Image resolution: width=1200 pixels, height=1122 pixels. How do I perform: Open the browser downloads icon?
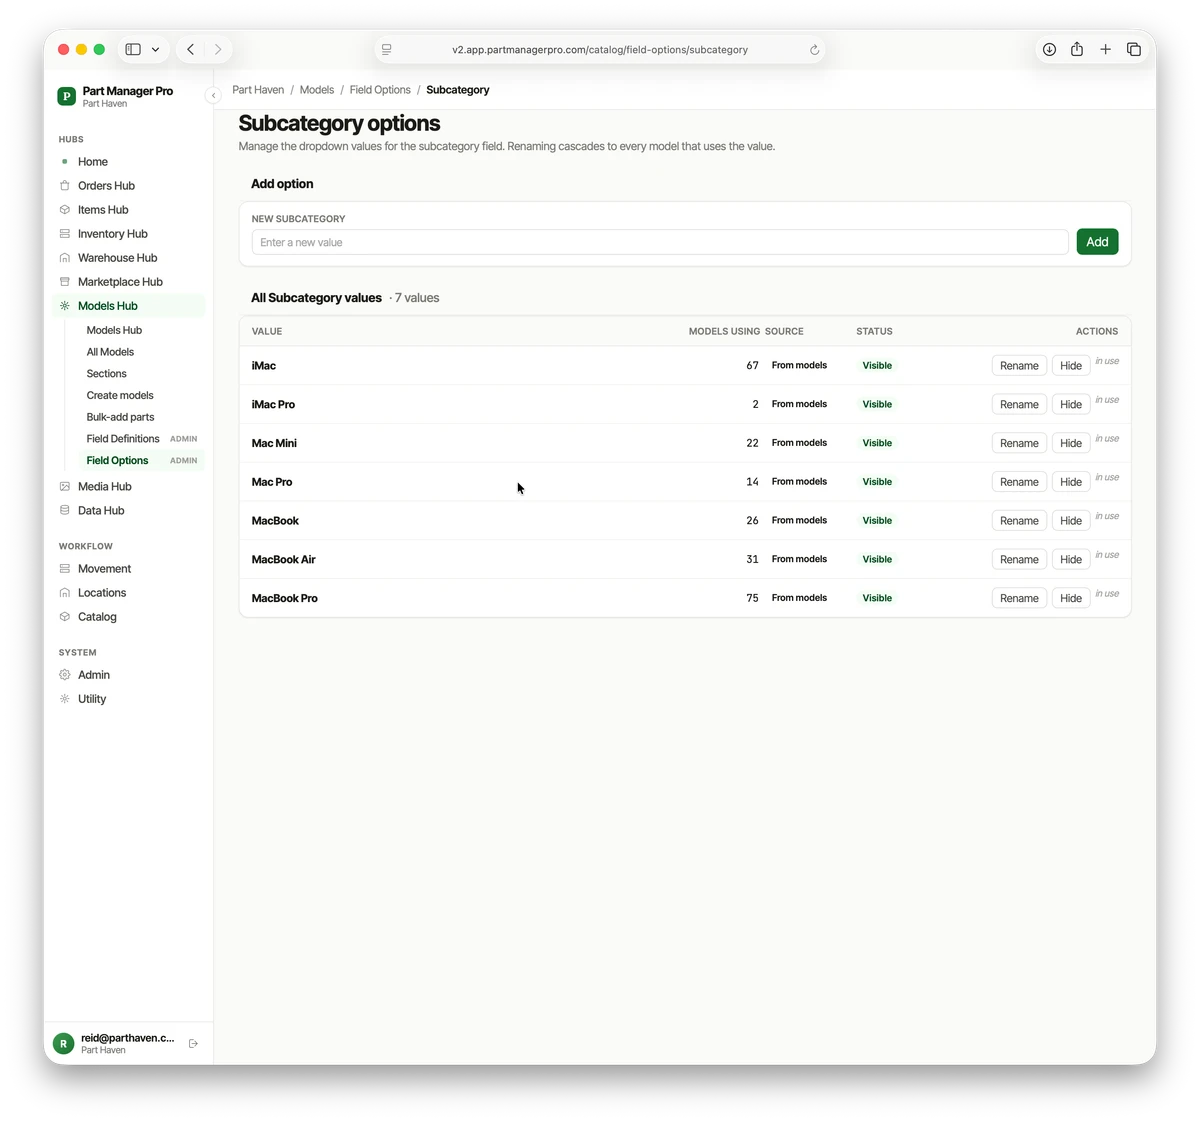click(1049, 49)
